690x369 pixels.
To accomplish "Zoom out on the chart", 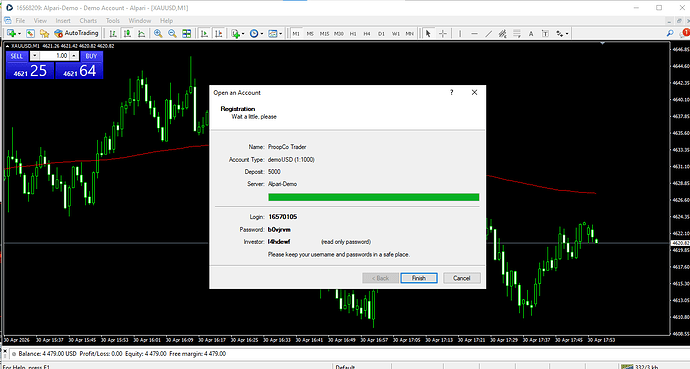I will (172, 33).
